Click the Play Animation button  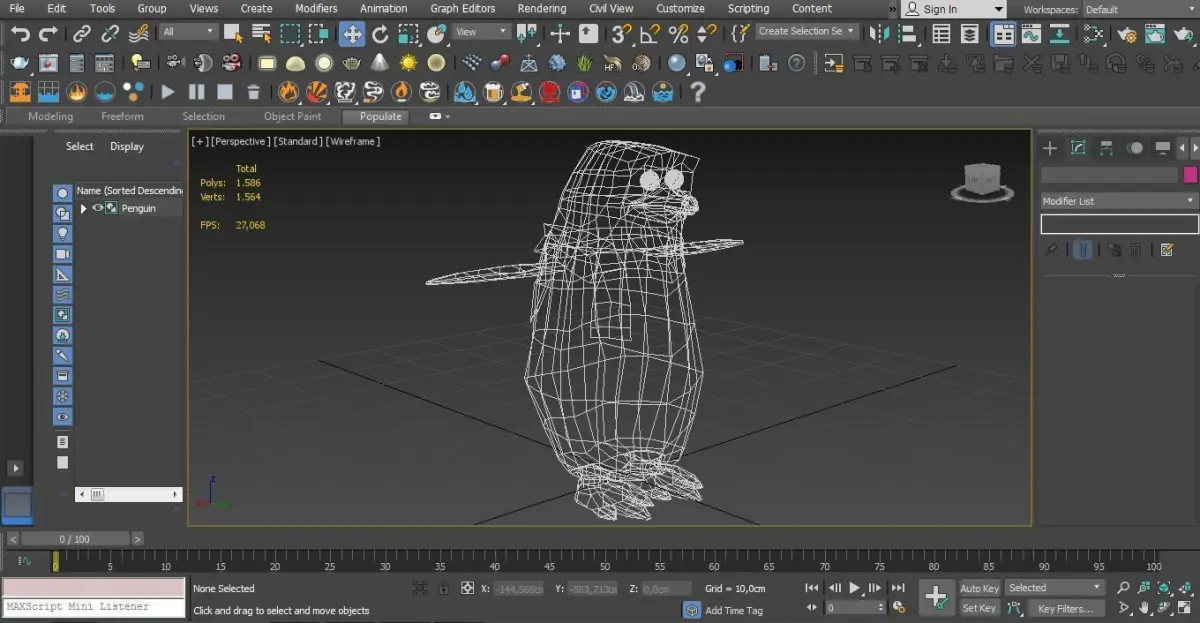coord(855,589)
